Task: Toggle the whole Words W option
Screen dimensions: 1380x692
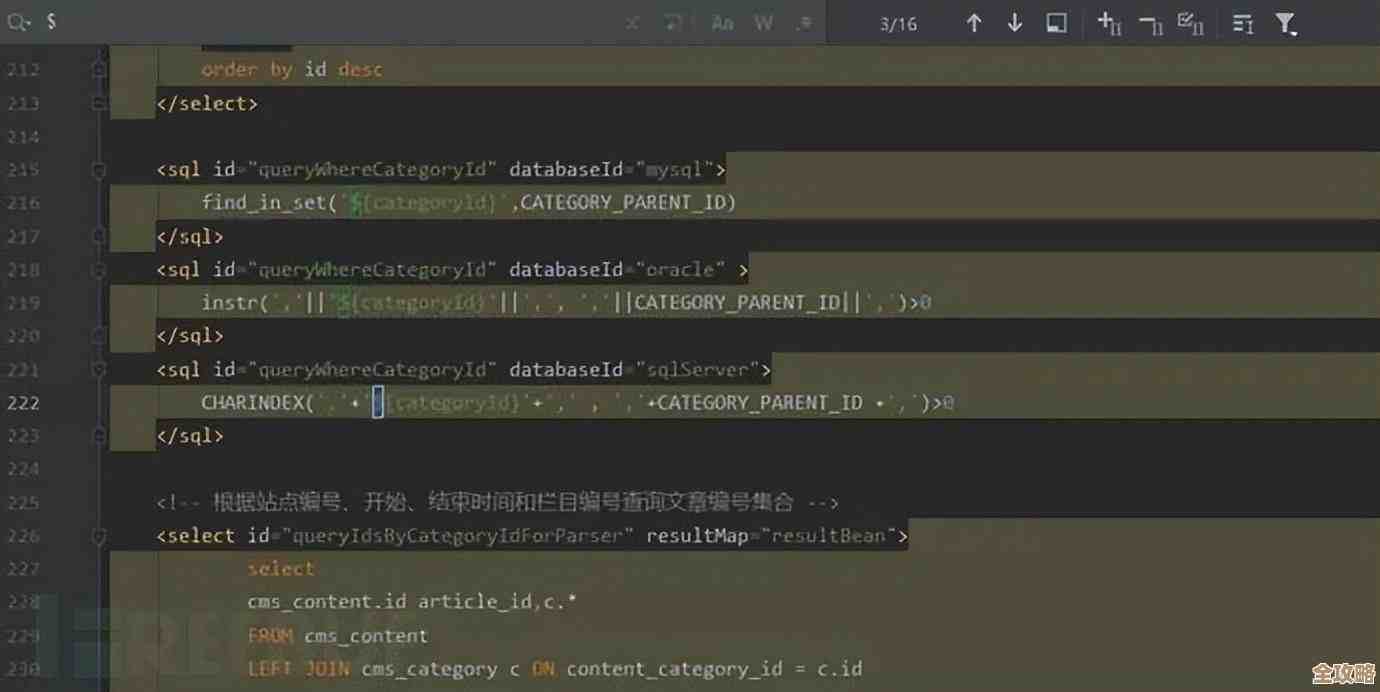Action: (x=763, y=22)
